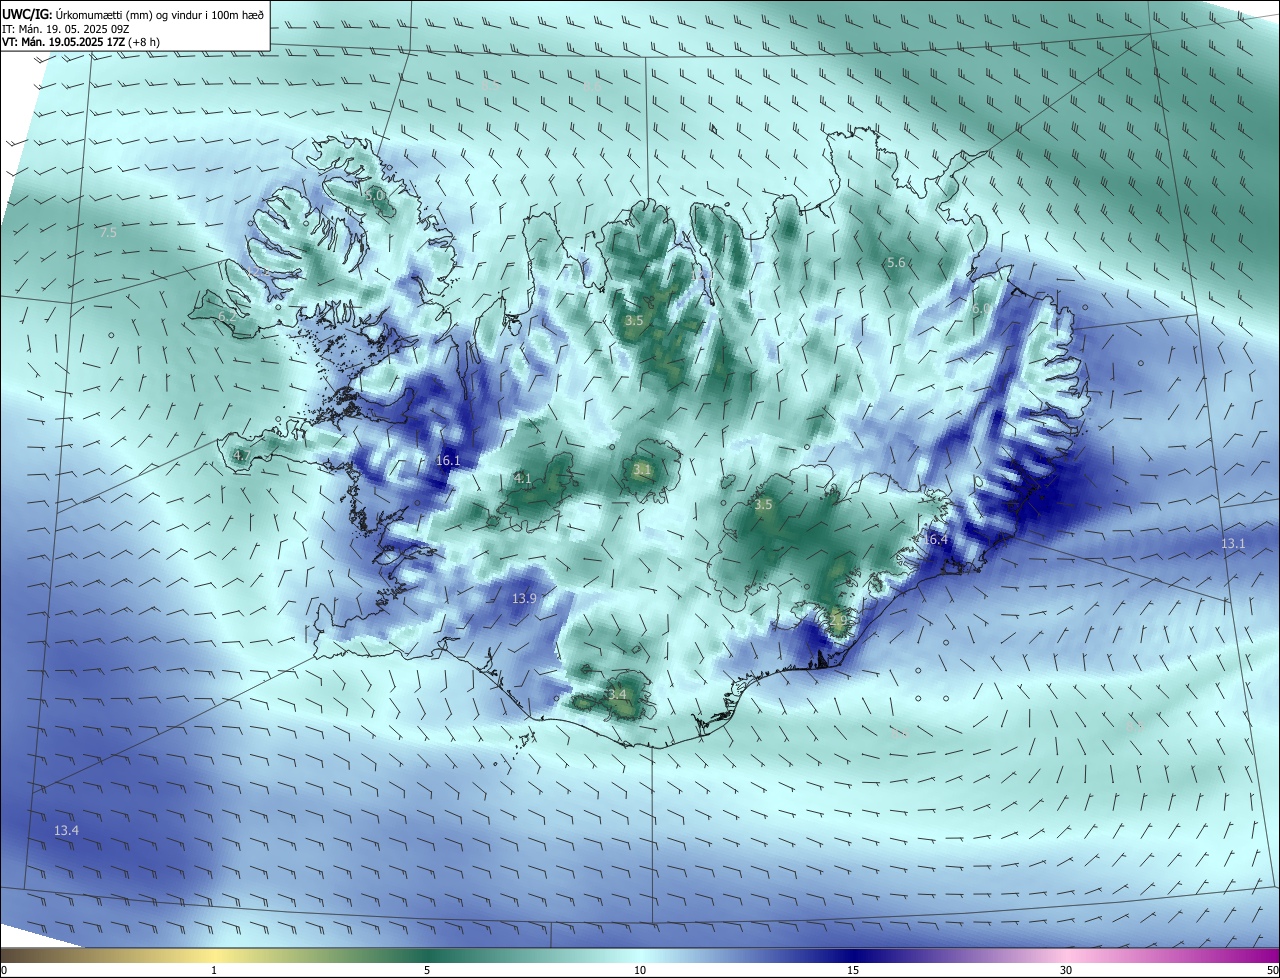Click the 7.5 value over the northwest sea
The image size is (1280, 978).
(108, 233)
